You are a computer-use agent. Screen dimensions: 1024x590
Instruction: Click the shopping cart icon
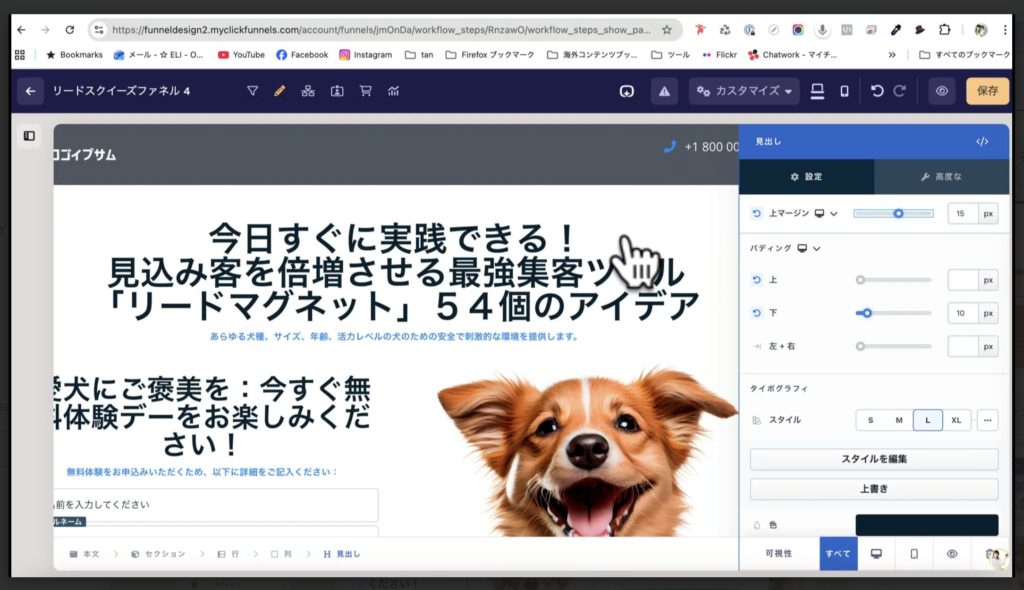coord(366,90)
